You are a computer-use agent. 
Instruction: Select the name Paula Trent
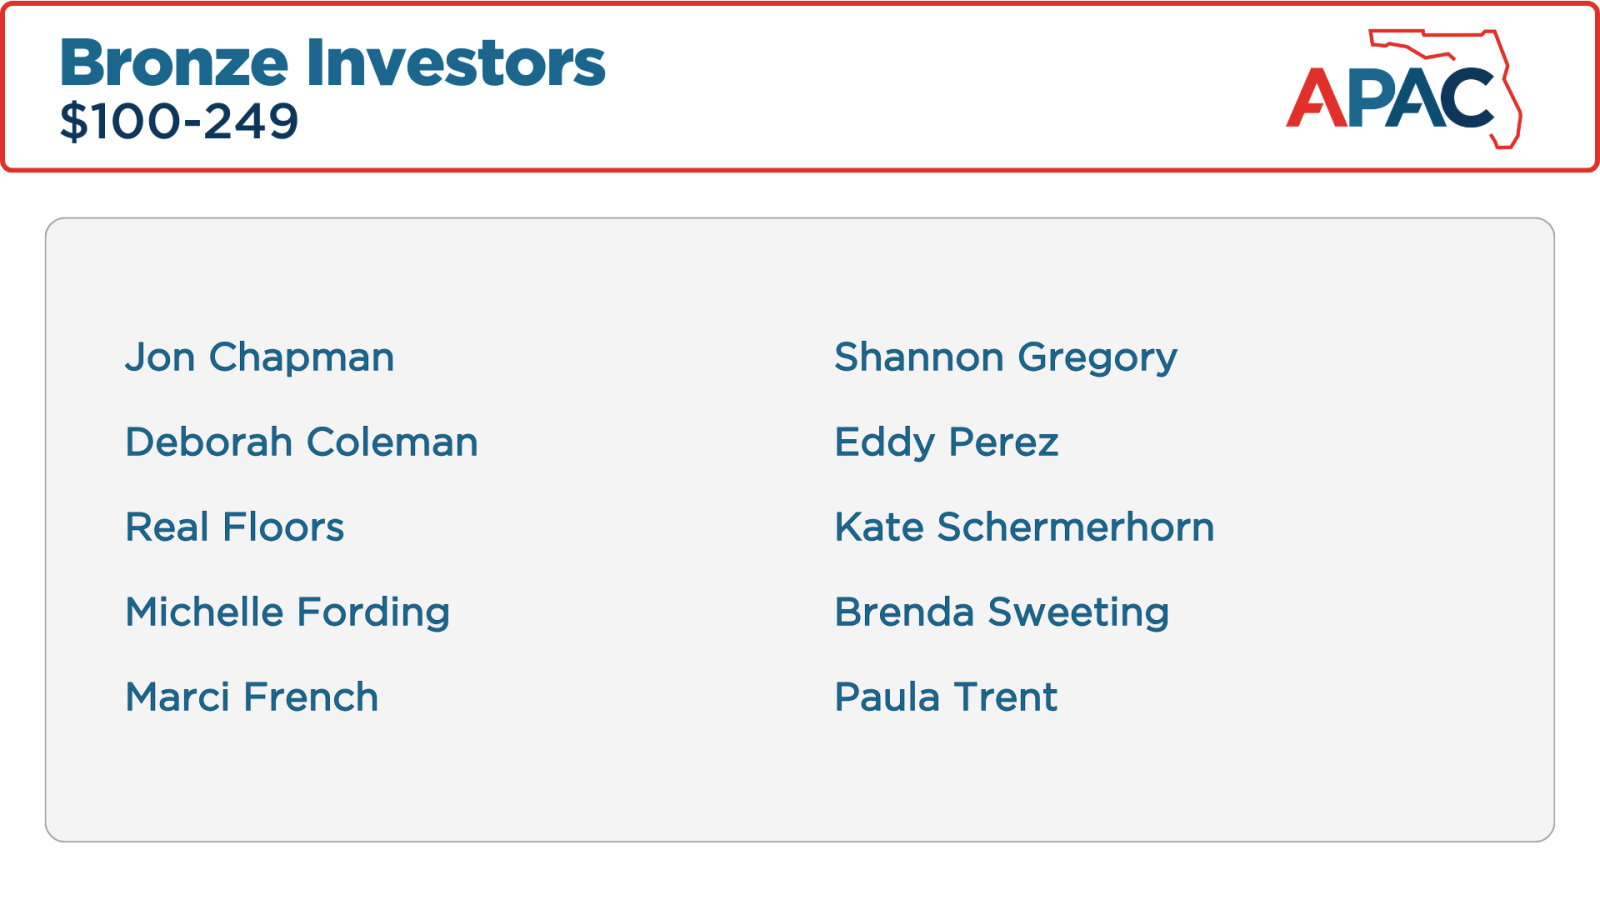pos(946,698)
